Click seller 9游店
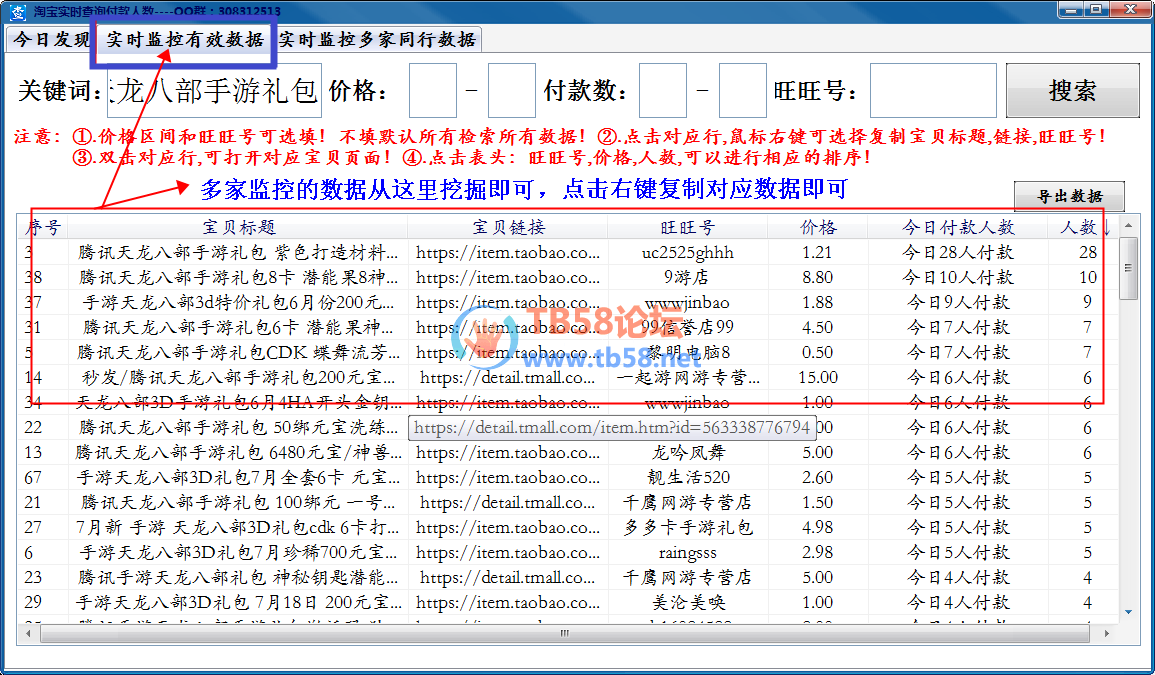1155x675 pixels. pos(687,277)
